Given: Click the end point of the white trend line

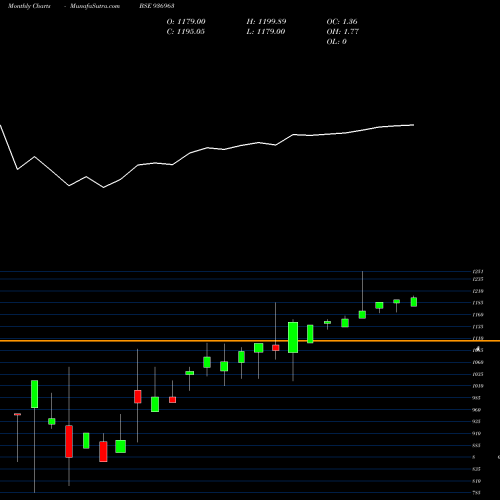Looking at the screenshot, I should click(414, 125).
